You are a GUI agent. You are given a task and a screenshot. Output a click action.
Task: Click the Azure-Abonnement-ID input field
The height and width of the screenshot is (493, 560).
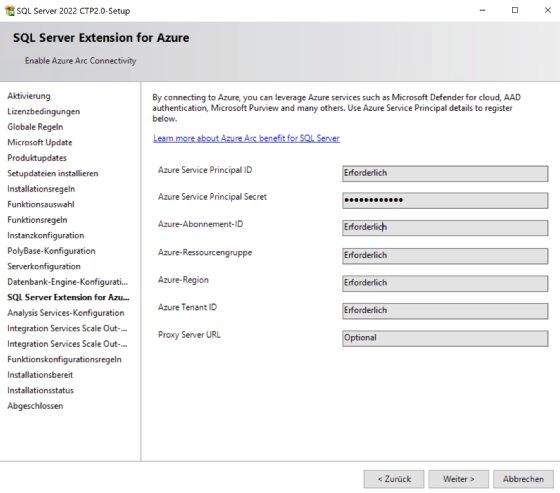point(445,228)
